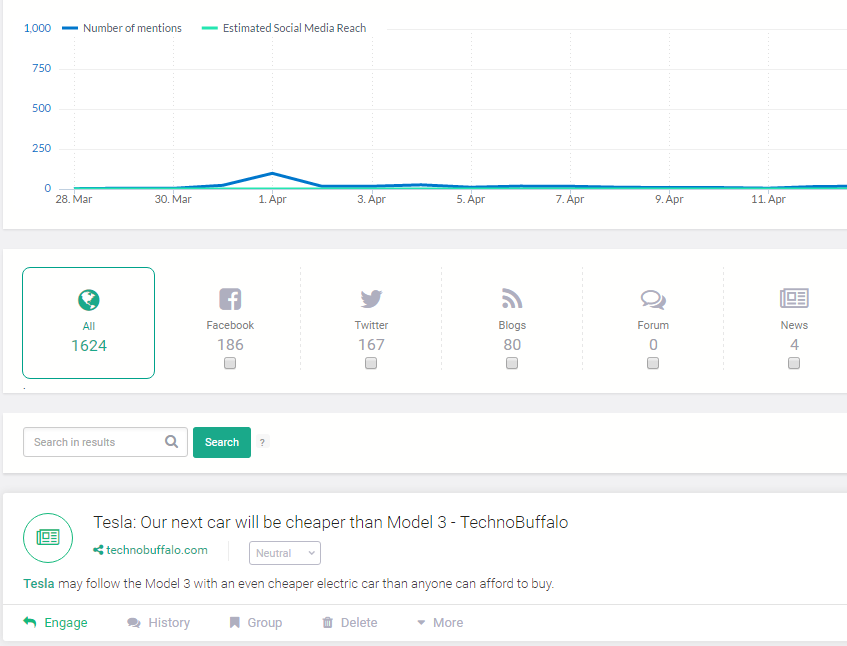Viewport: 847px width, 646px height.
Task: Enable the Facebook filter checkbox
Action: tap(230, 363)
